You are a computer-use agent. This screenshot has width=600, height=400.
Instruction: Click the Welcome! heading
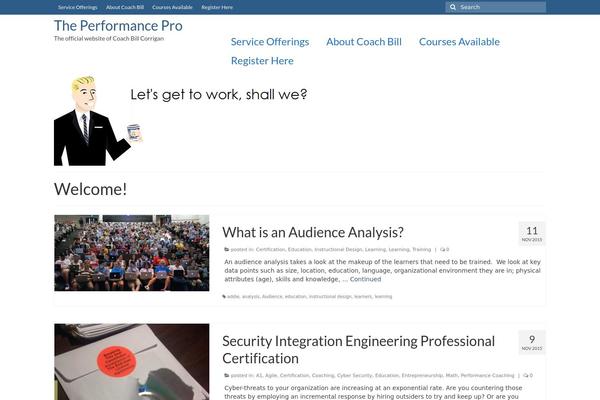click(x=90, y=189)
